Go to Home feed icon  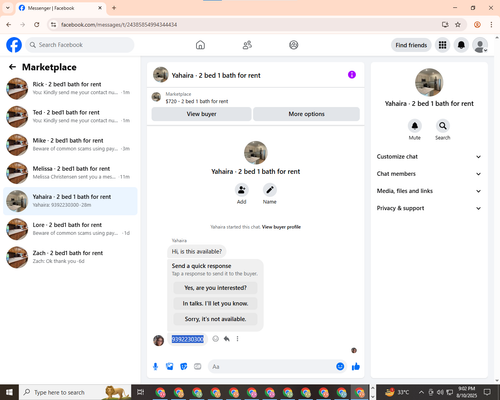pos(200,45)
